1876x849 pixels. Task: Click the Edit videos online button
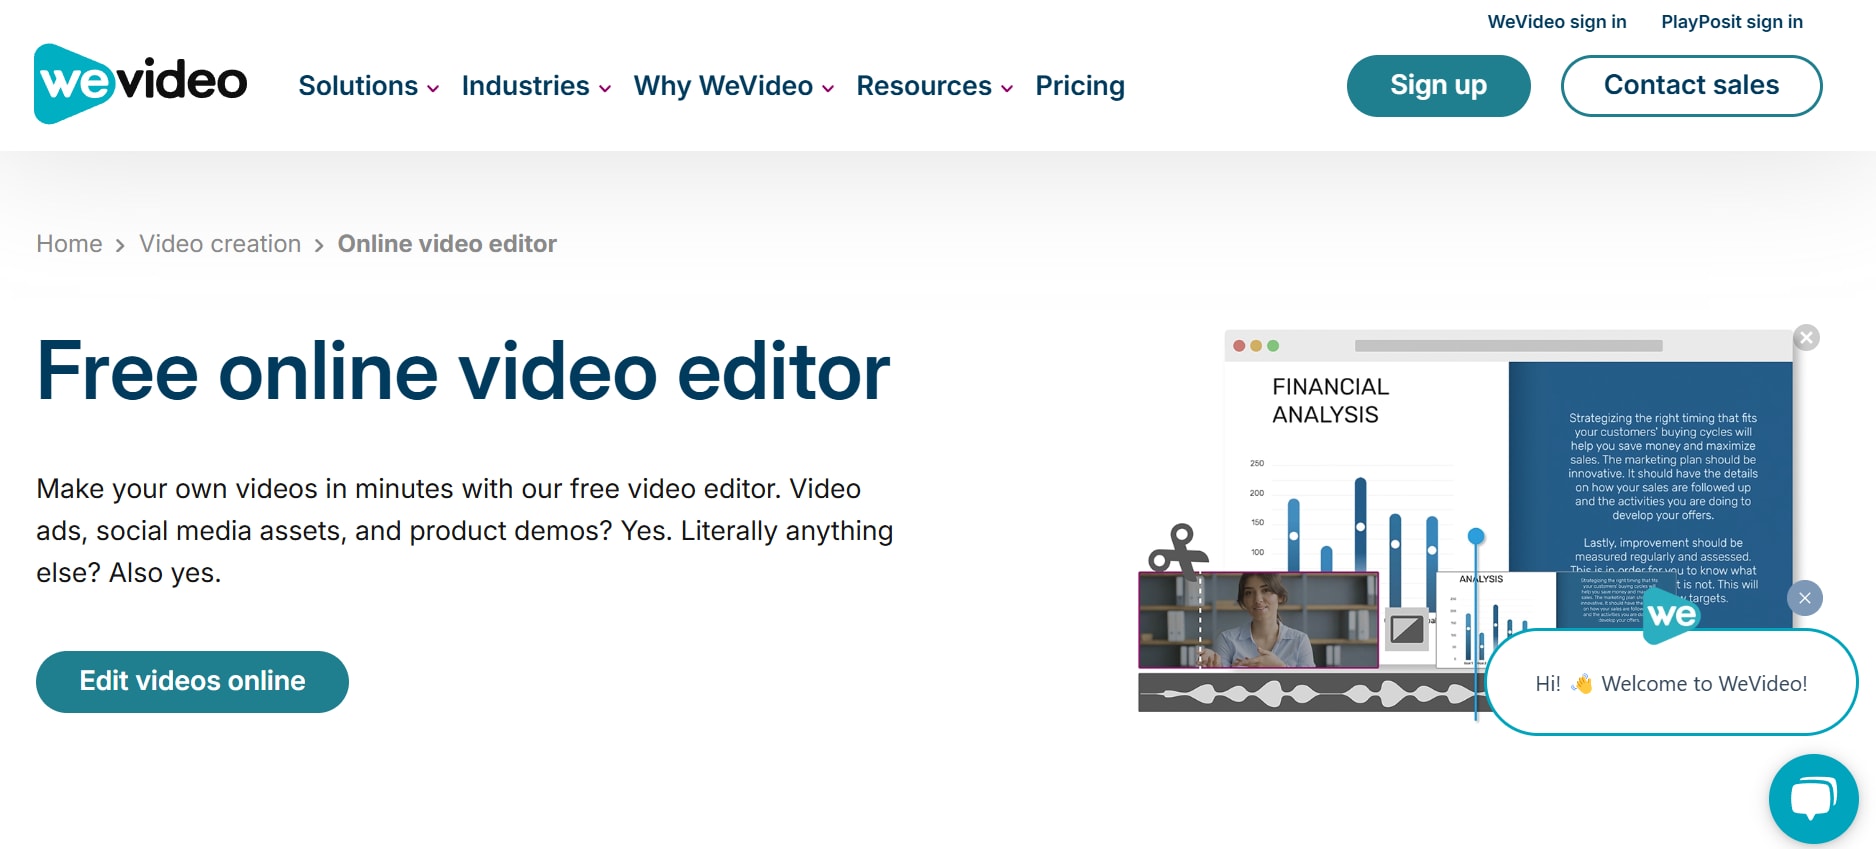(192, 682)
